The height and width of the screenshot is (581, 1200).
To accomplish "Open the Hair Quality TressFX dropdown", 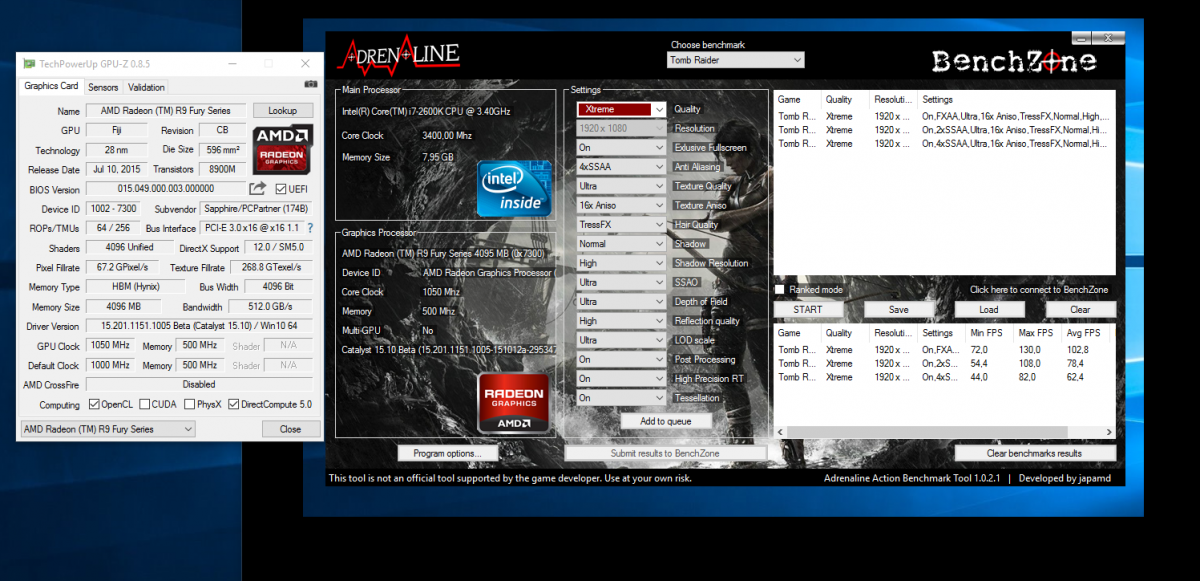I will 621,225.
